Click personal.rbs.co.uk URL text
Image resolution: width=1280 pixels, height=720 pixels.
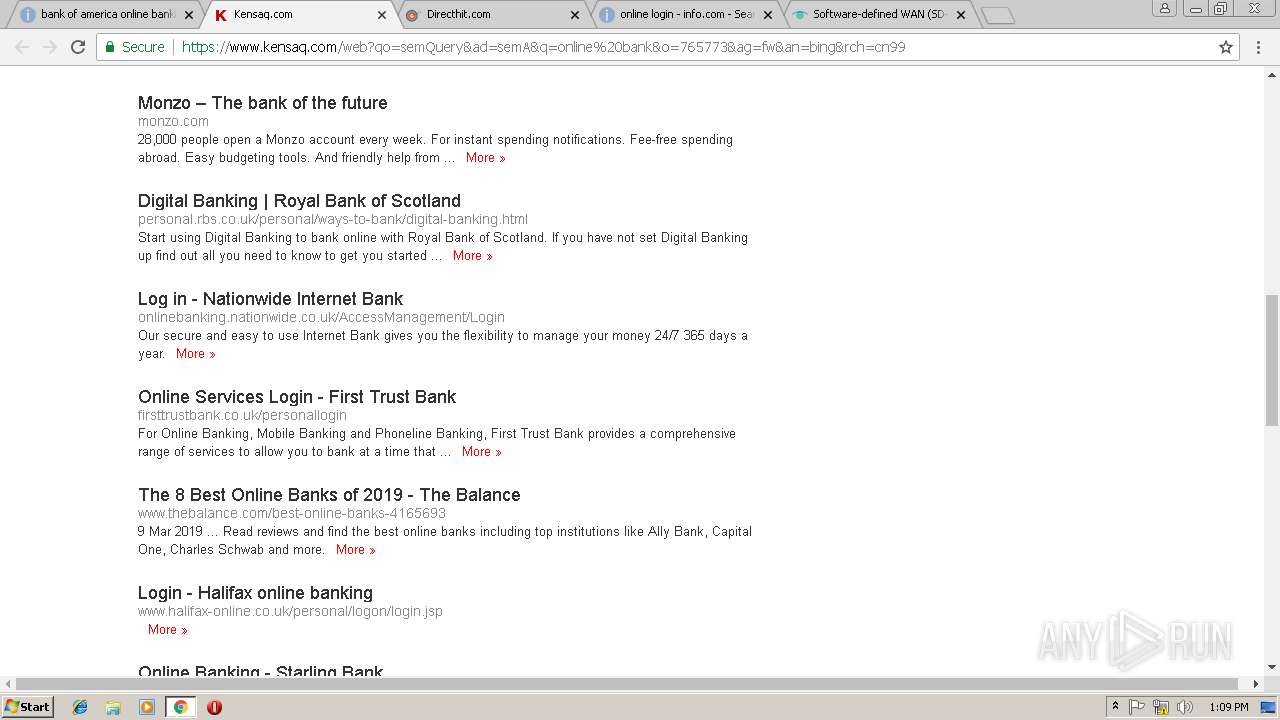pos(333,219)
